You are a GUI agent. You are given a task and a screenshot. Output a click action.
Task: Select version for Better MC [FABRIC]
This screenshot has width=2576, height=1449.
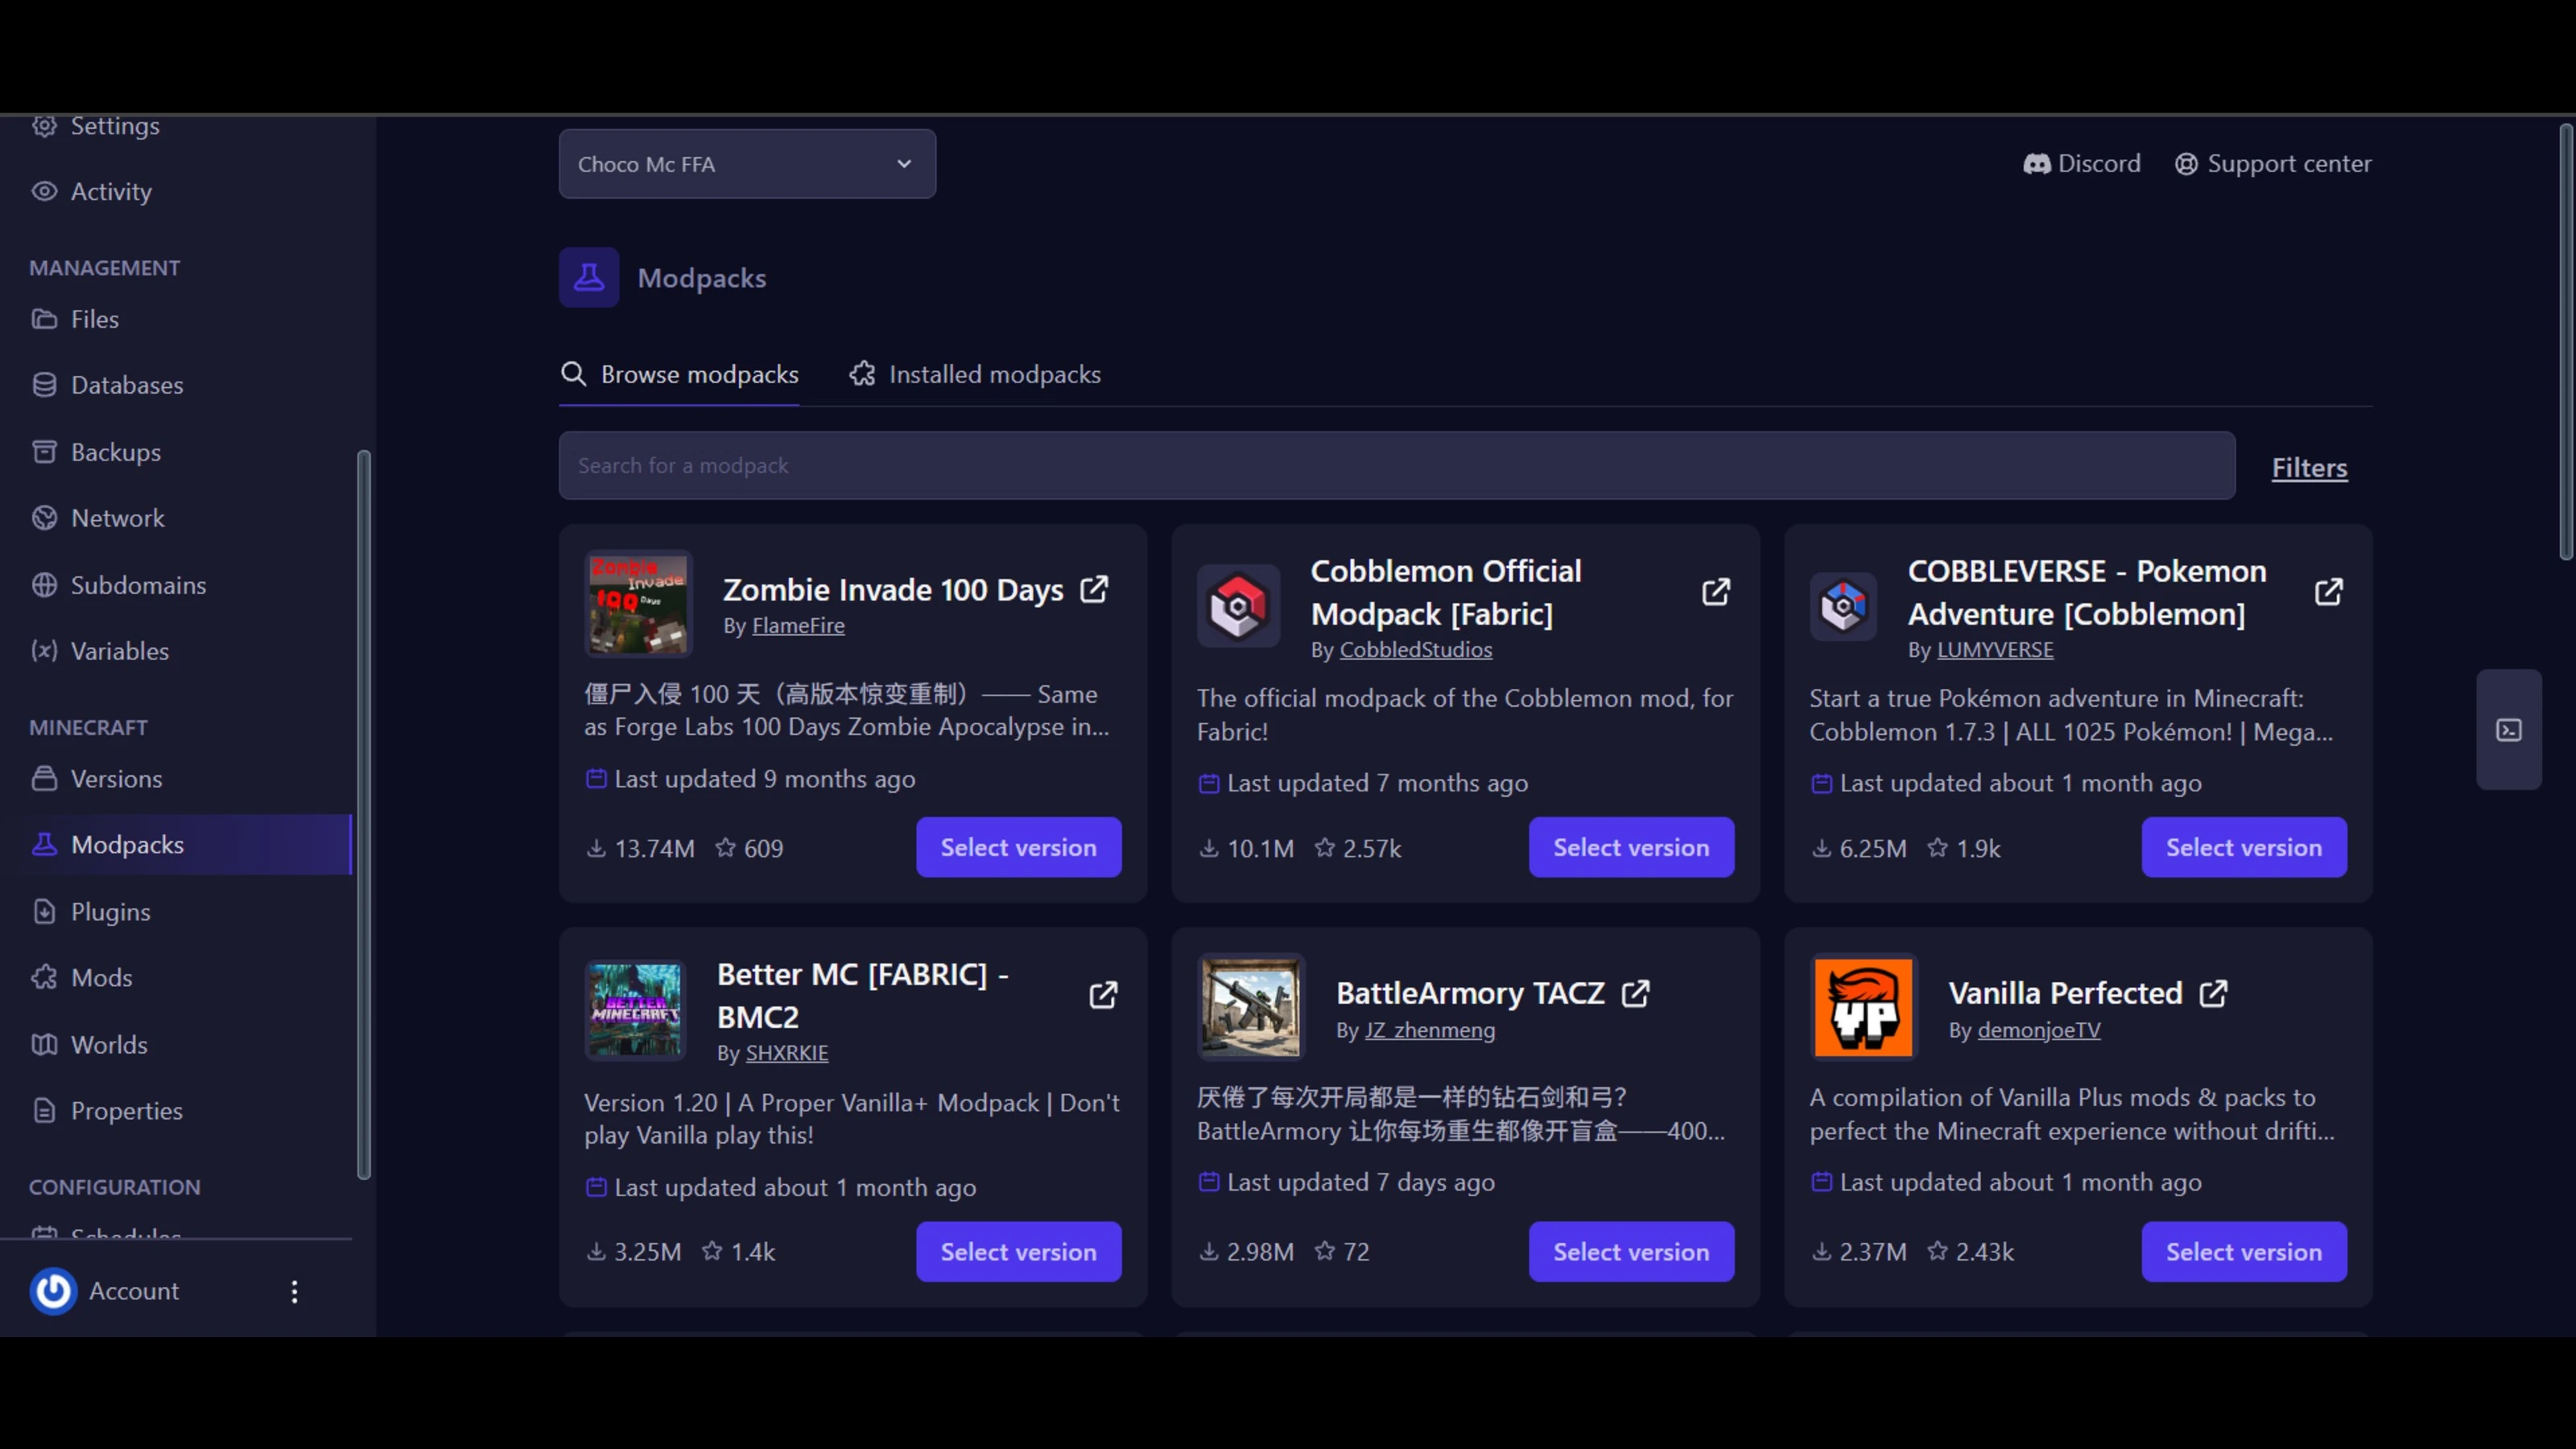[1018, 1251]
